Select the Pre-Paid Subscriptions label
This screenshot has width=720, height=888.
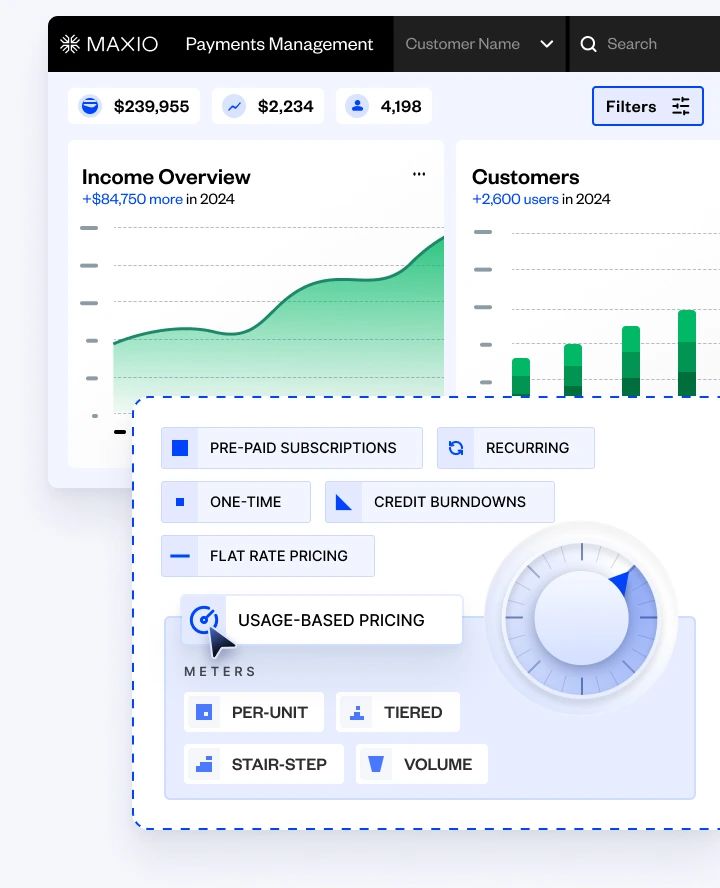coord(303,448)
